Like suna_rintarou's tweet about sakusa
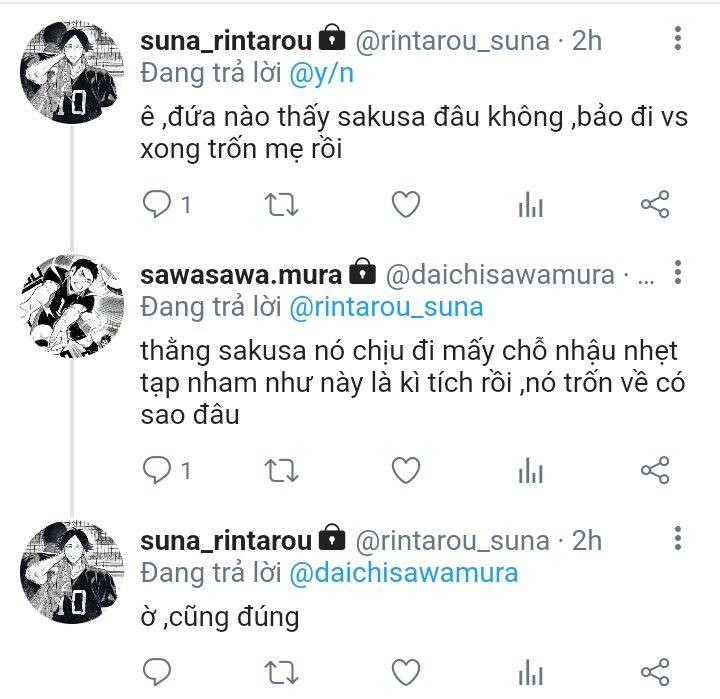This screenshot has height=699, width=720. (x=405, y=205)
